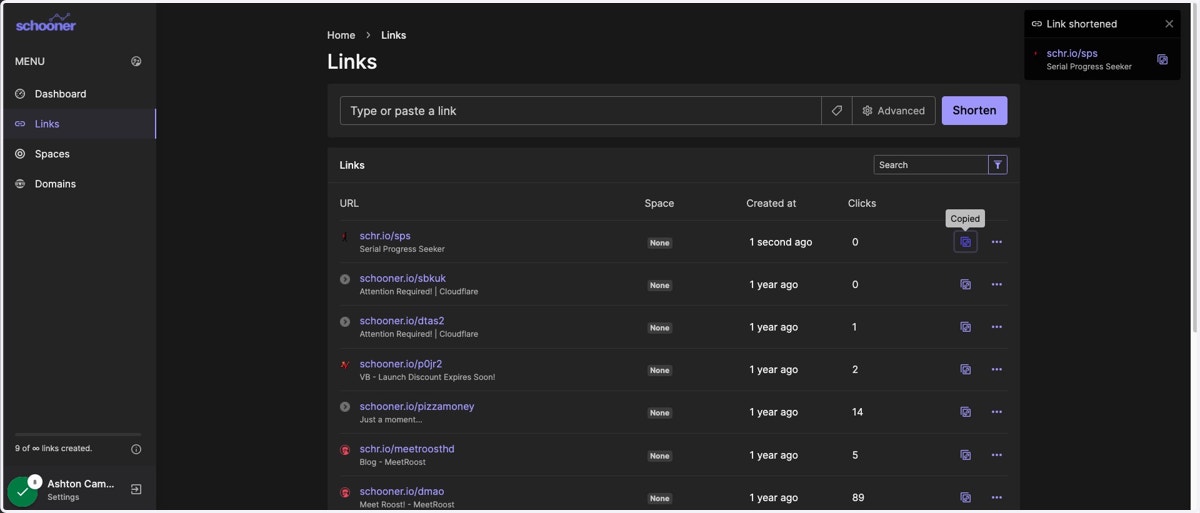Click '1 second ago' in the first row
This screenshot has height=513, width=1200.
[x=781, y=242]
